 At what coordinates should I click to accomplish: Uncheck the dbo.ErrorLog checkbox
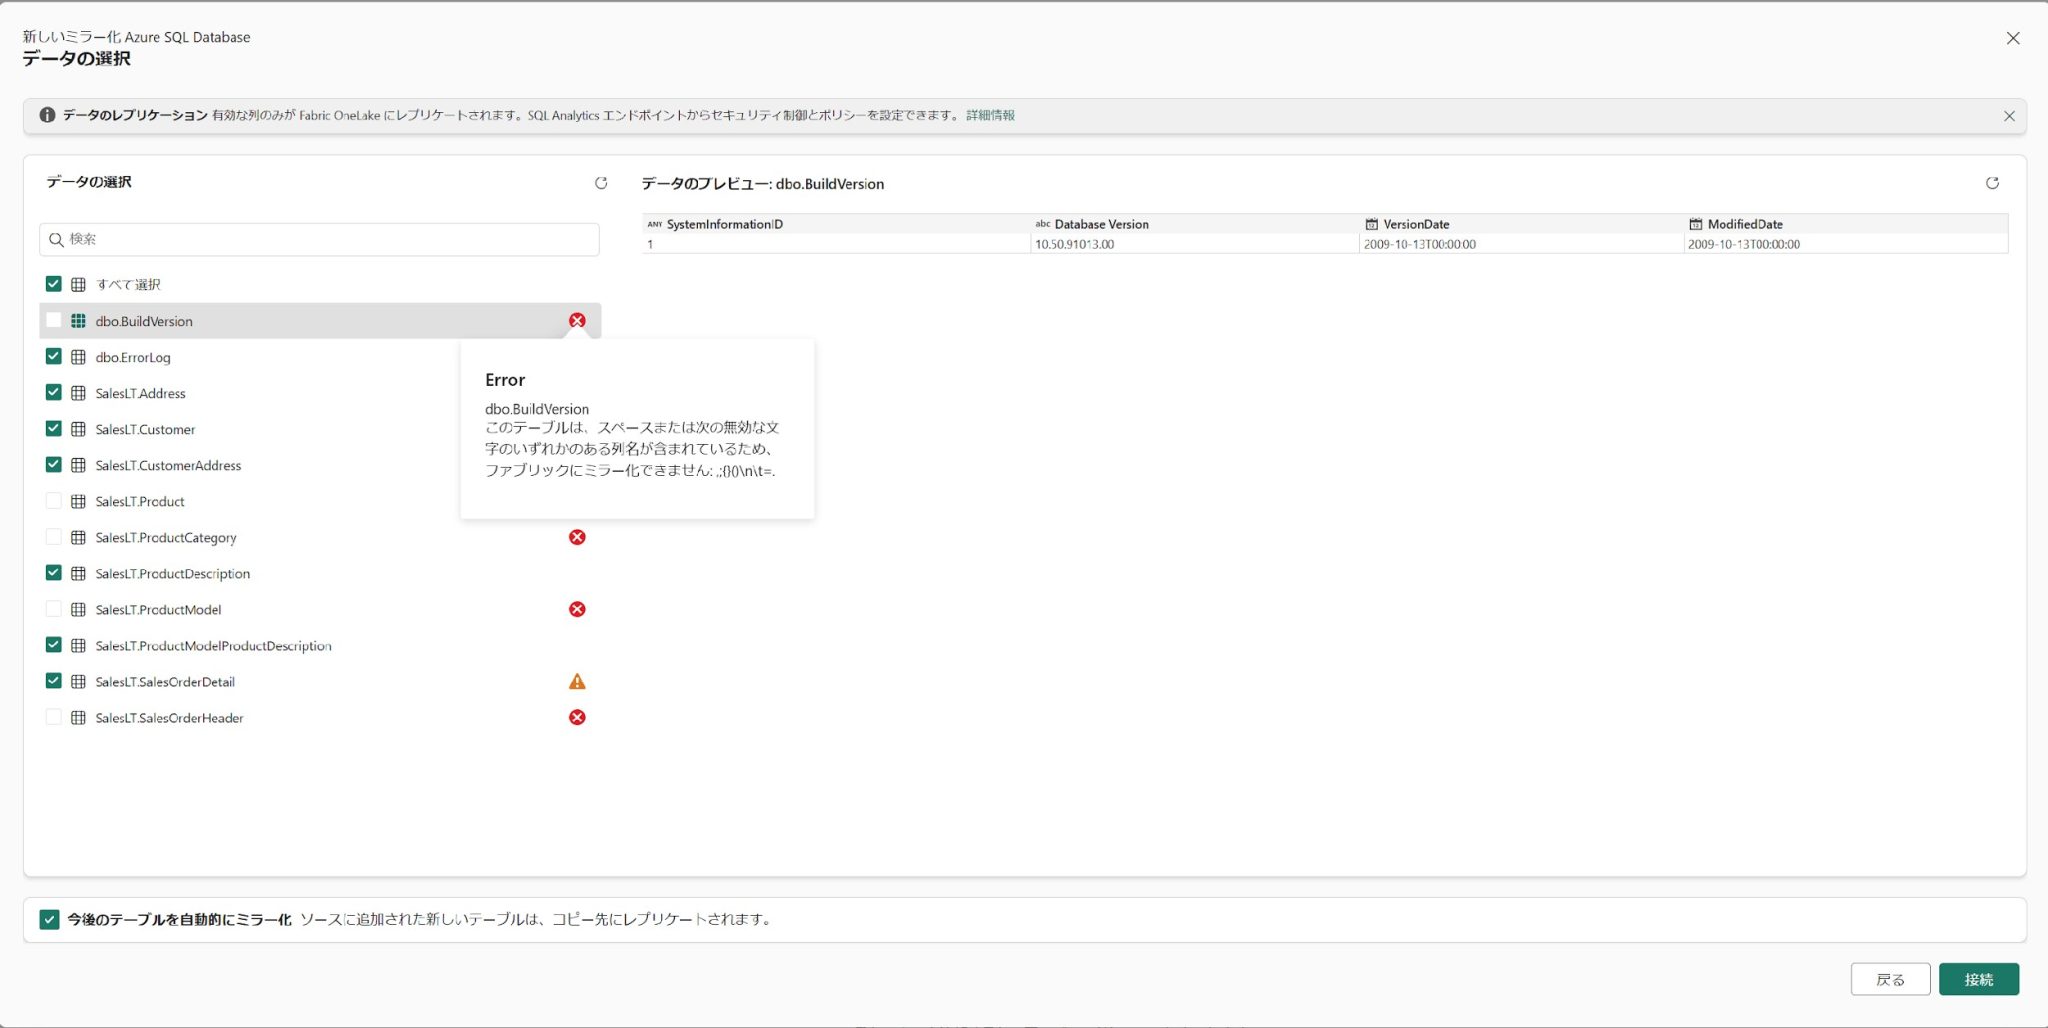point(54,357)
